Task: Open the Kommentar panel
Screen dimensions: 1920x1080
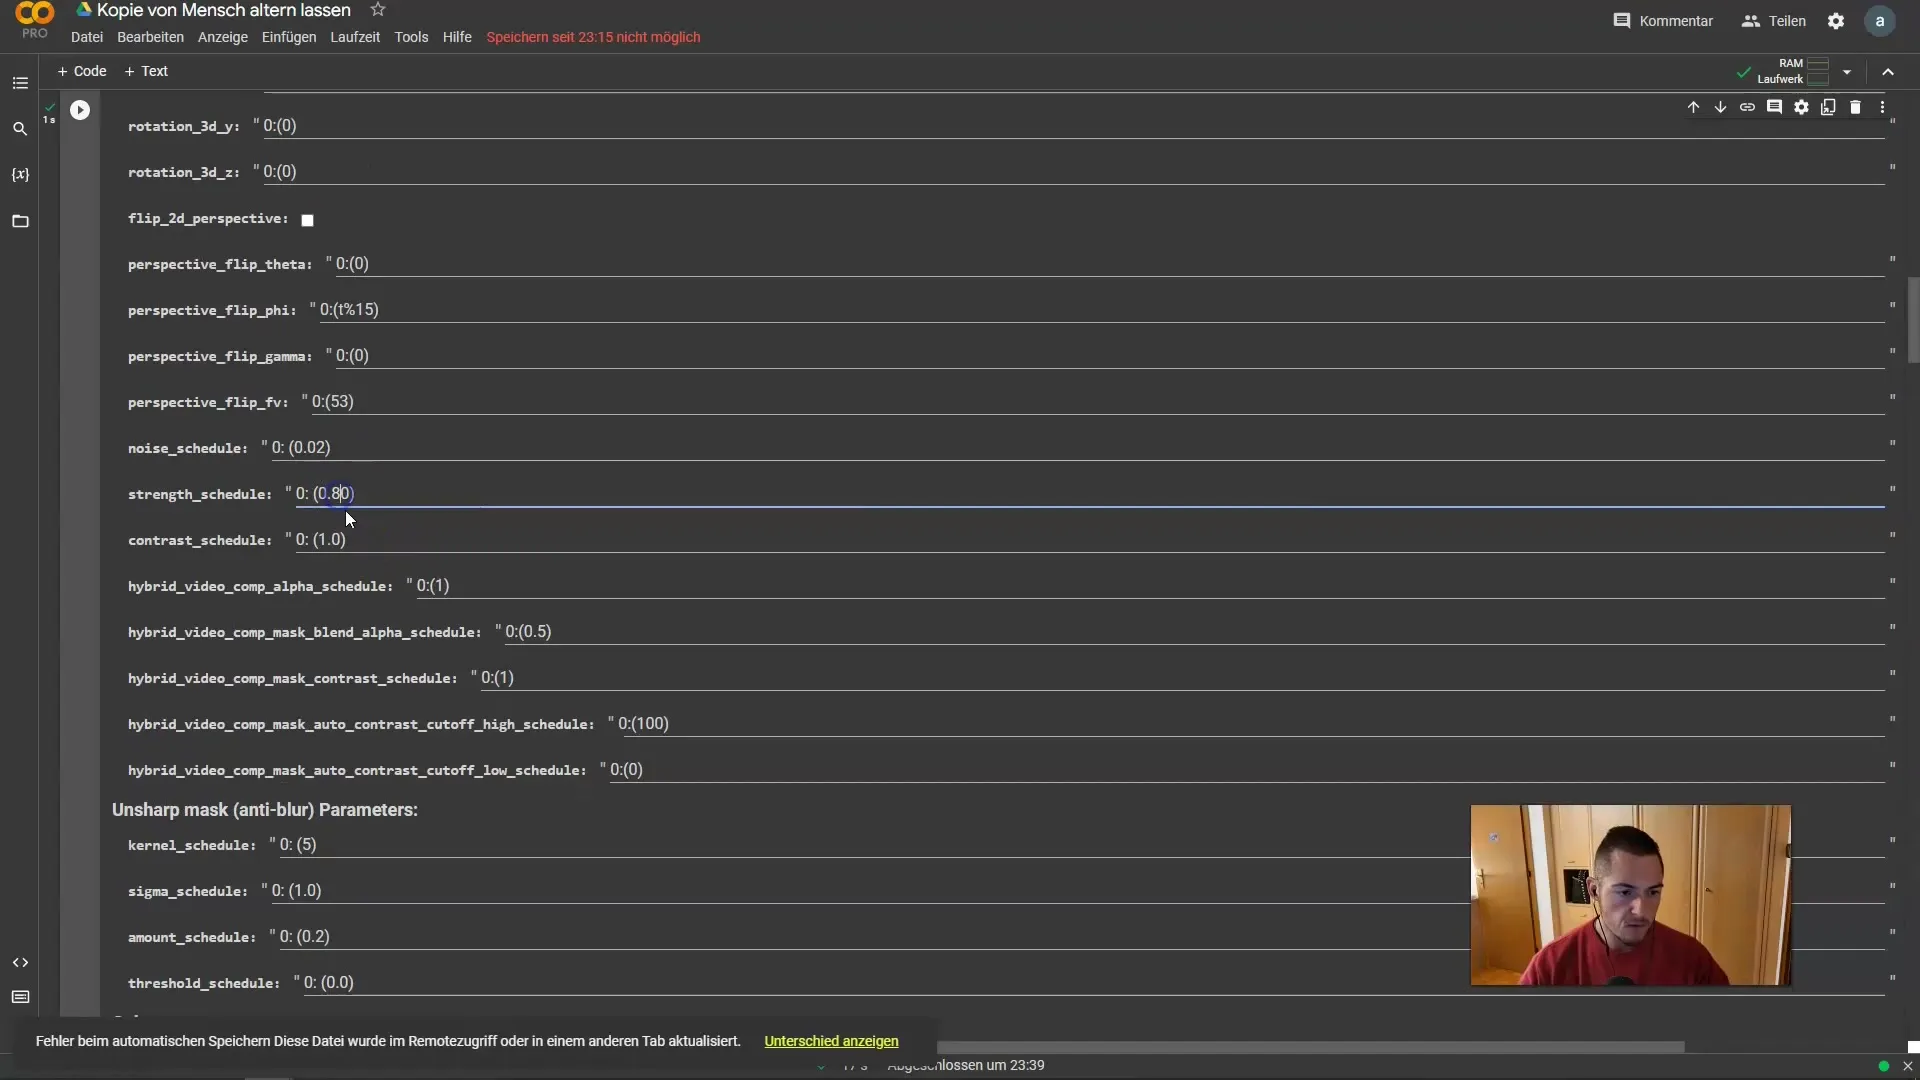Action: [x=1667, y=20]
